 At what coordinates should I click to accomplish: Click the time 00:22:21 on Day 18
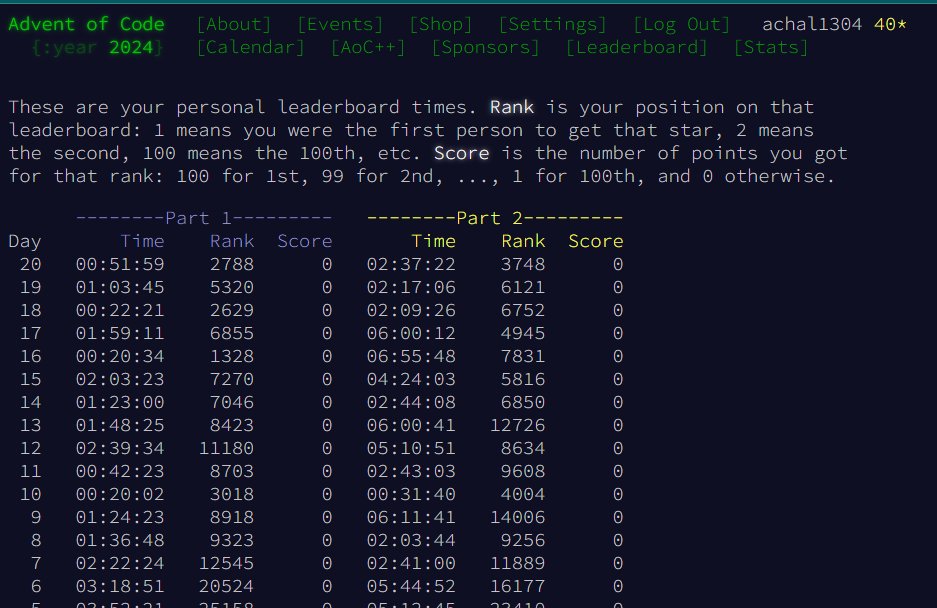(x=120, y=310)
